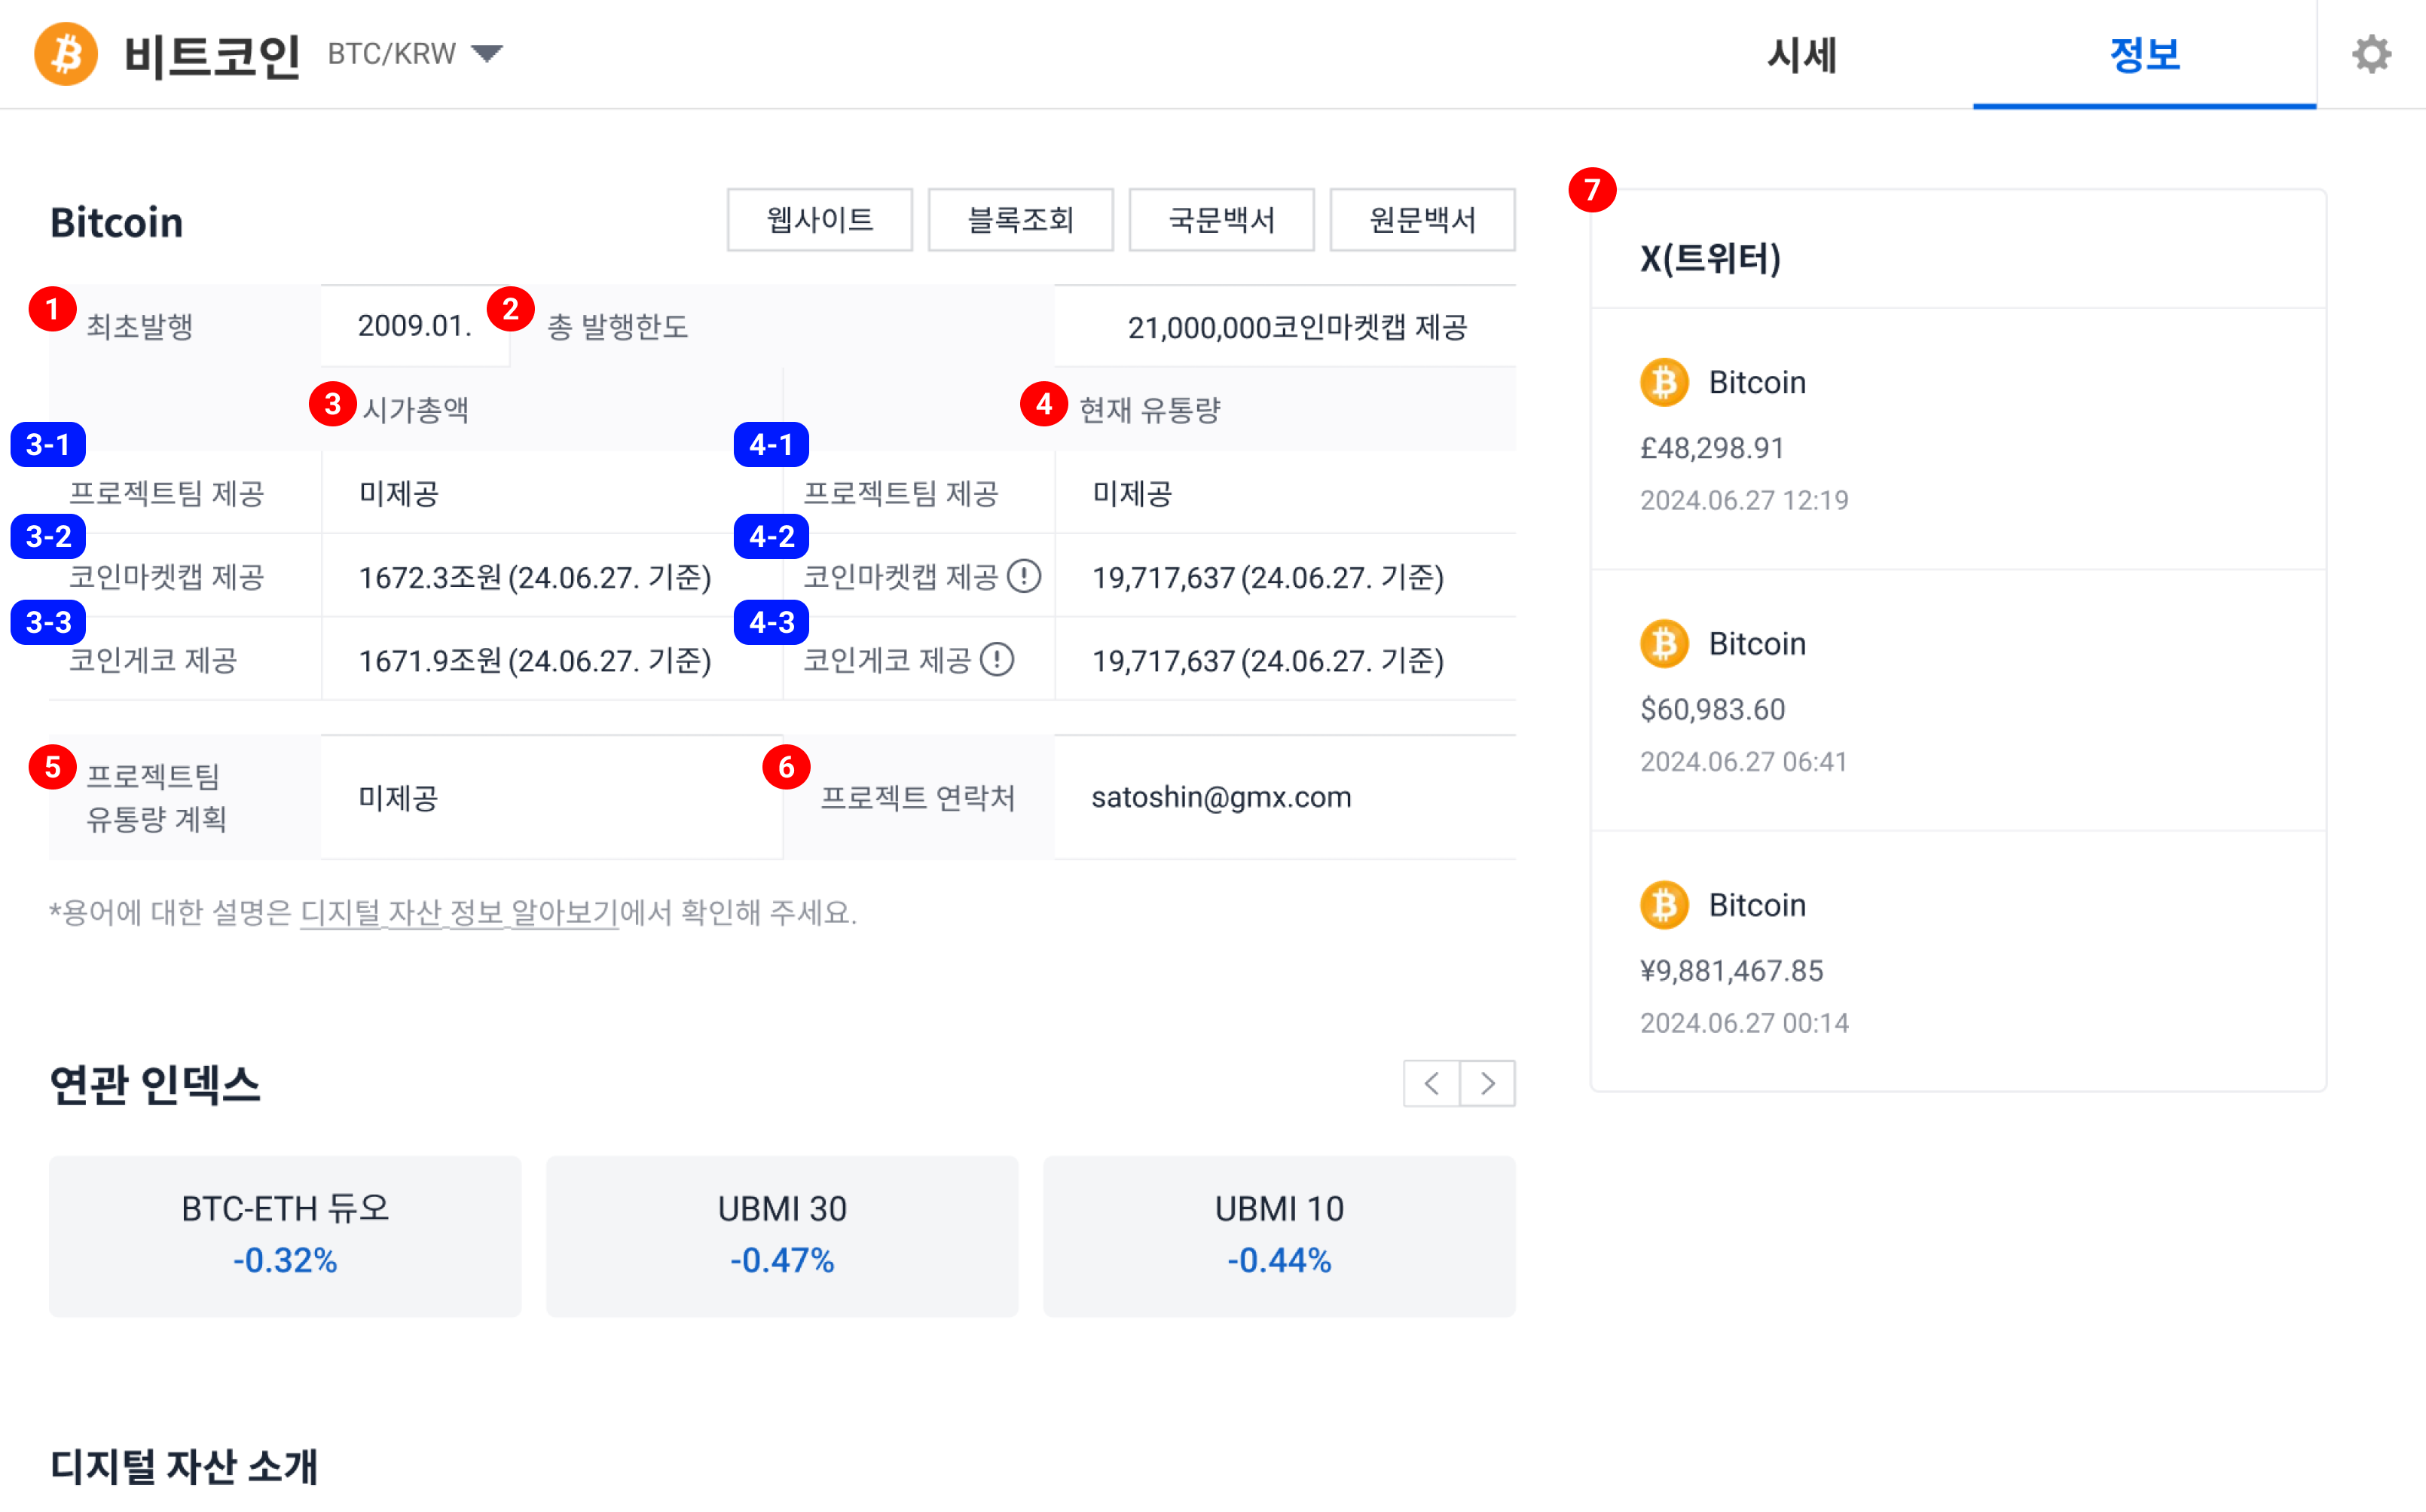Select the 1671.9조원 market cap value

pyautogui.click(x=430, y=660)
